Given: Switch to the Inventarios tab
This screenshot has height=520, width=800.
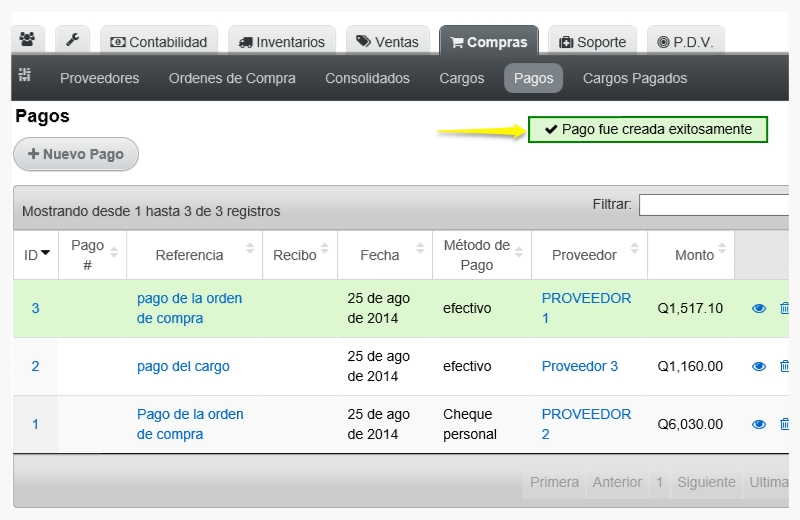Looking at the screenshot, I should pos(282,40).
